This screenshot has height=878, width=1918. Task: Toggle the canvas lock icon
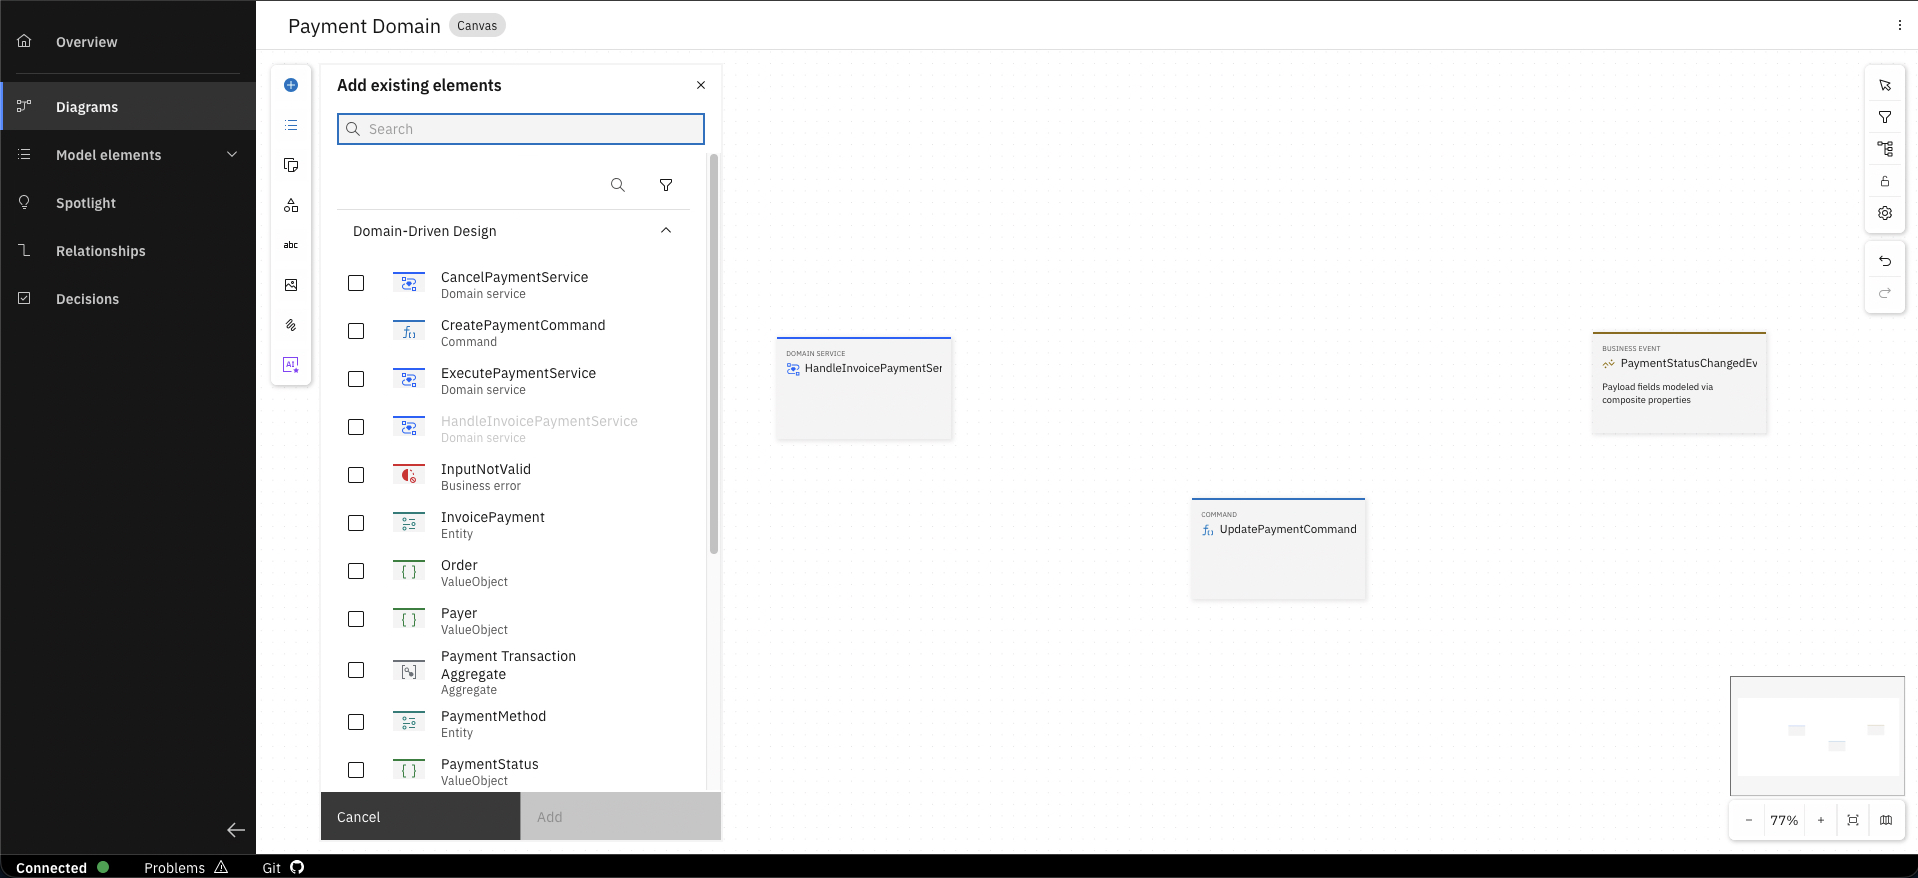click(1885, 181)
